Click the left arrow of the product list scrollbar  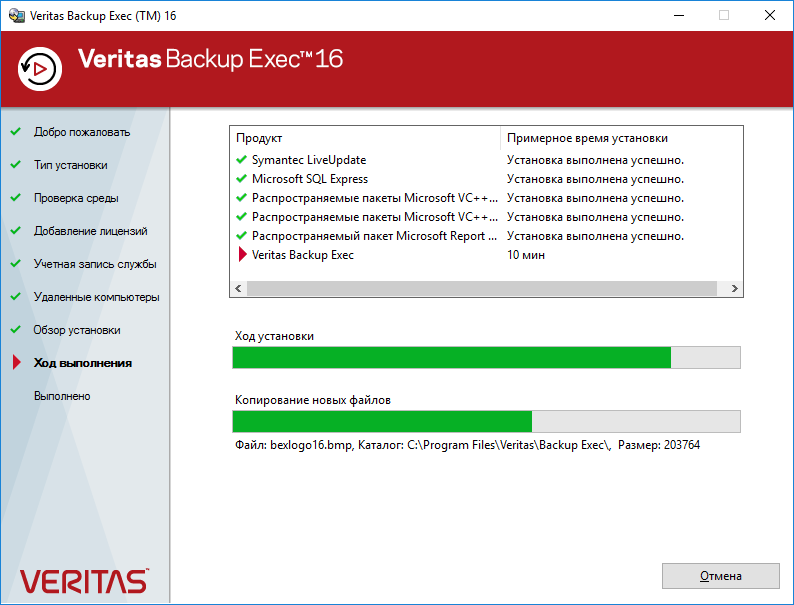pos(239,289)
